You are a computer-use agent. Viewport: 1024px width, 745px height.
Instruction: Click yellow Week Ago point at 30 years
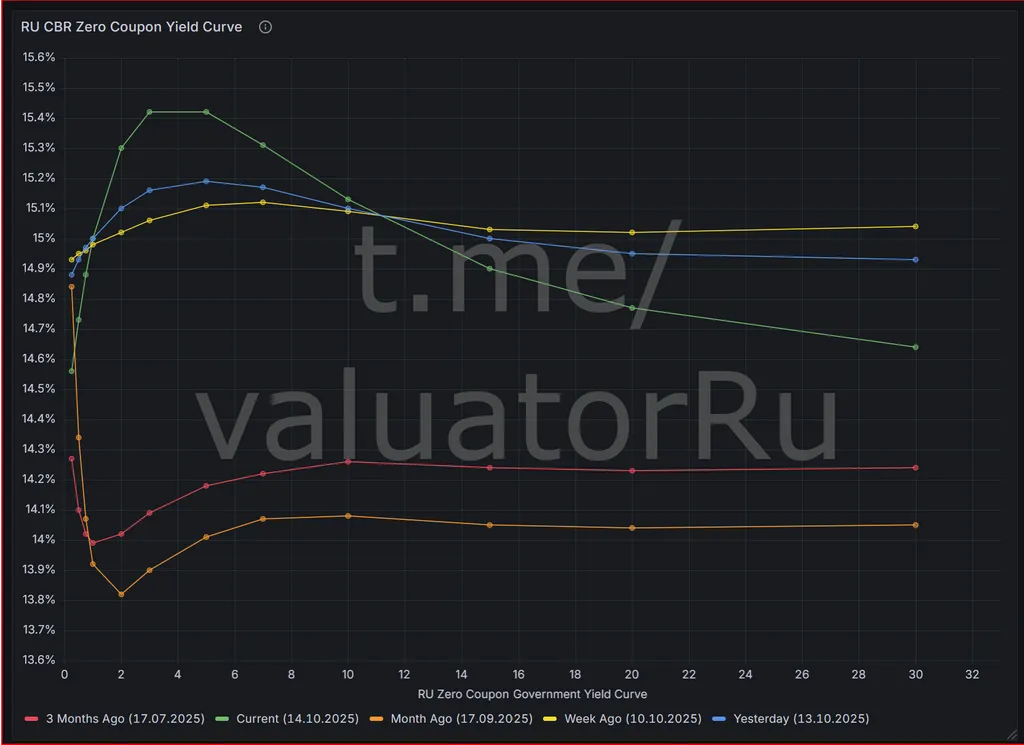coord(915,226)
